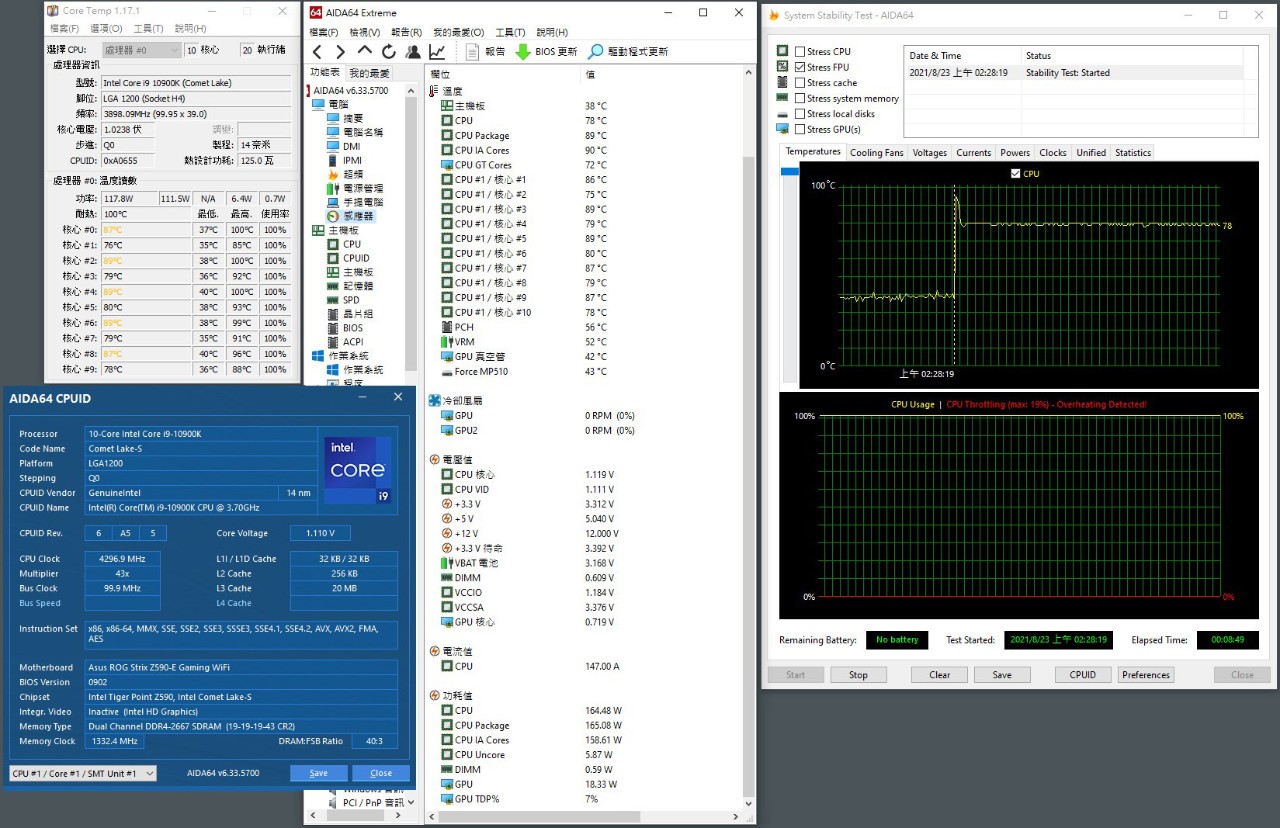Click the Clear button

coord(939,675)
